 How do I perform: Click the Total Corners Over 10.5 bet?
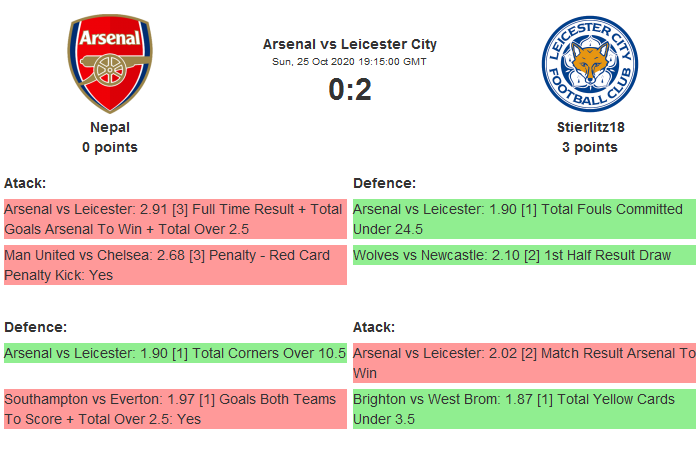click(174, 353)
